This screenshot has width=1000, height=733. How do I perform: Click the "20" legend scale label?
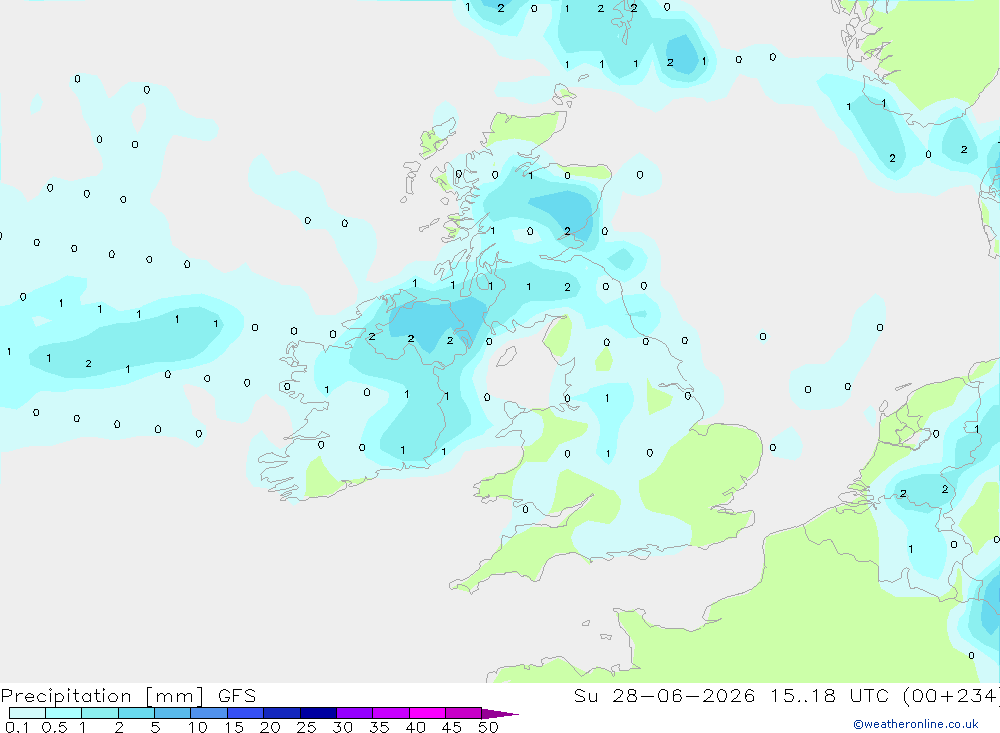[x=270, y=727]
